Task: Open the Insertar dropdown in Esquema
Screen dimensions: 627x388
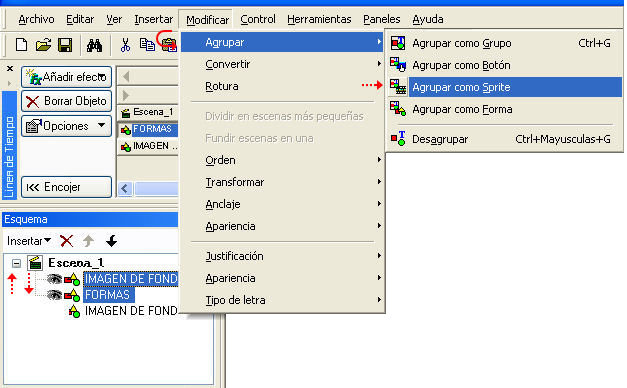Action: 29,241
